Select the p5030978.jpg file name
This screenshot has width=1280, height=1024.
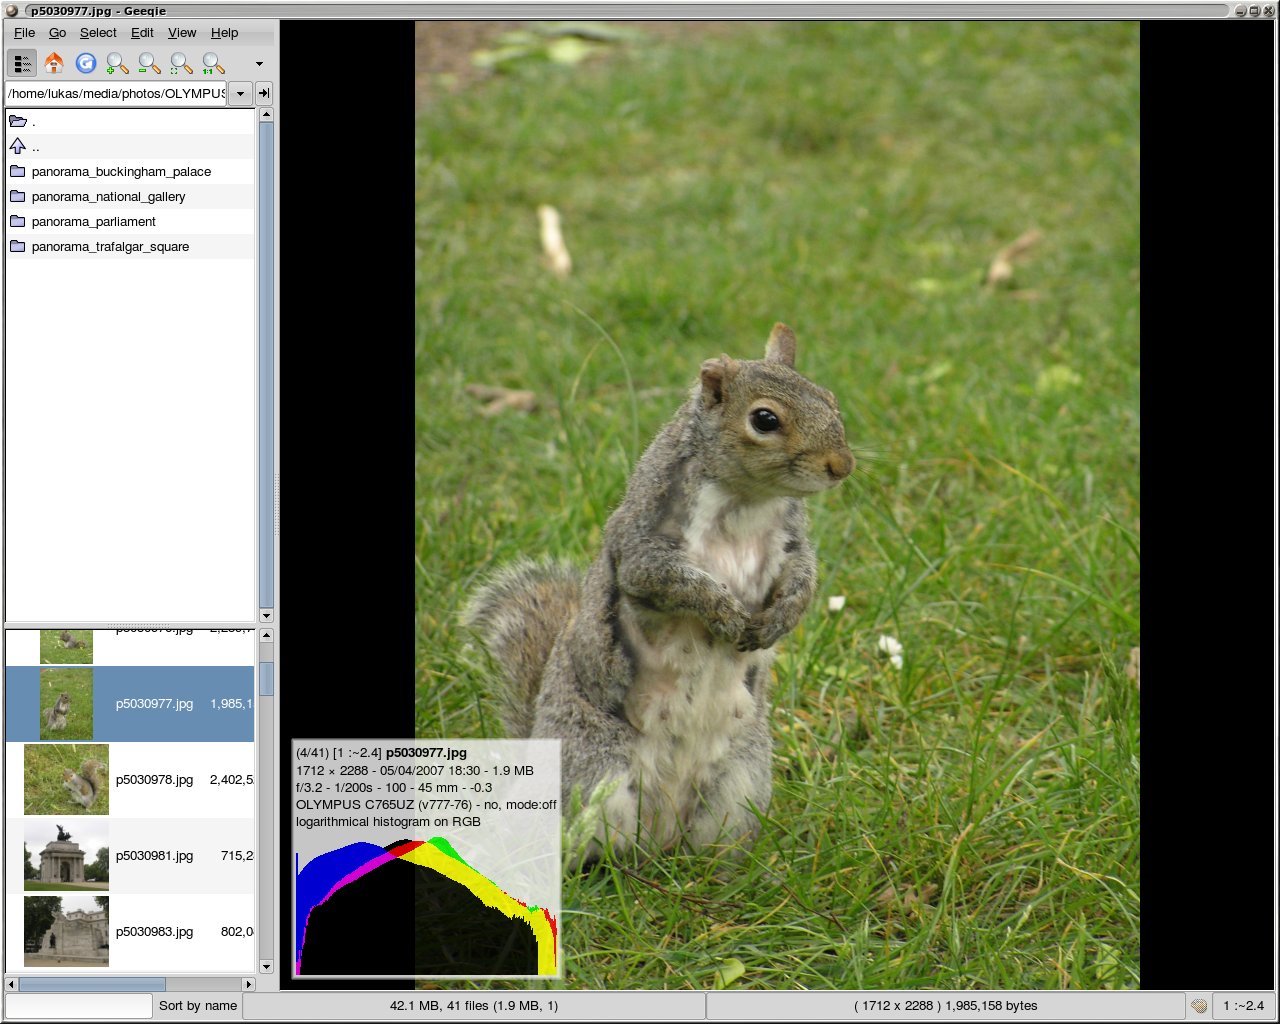154,780
